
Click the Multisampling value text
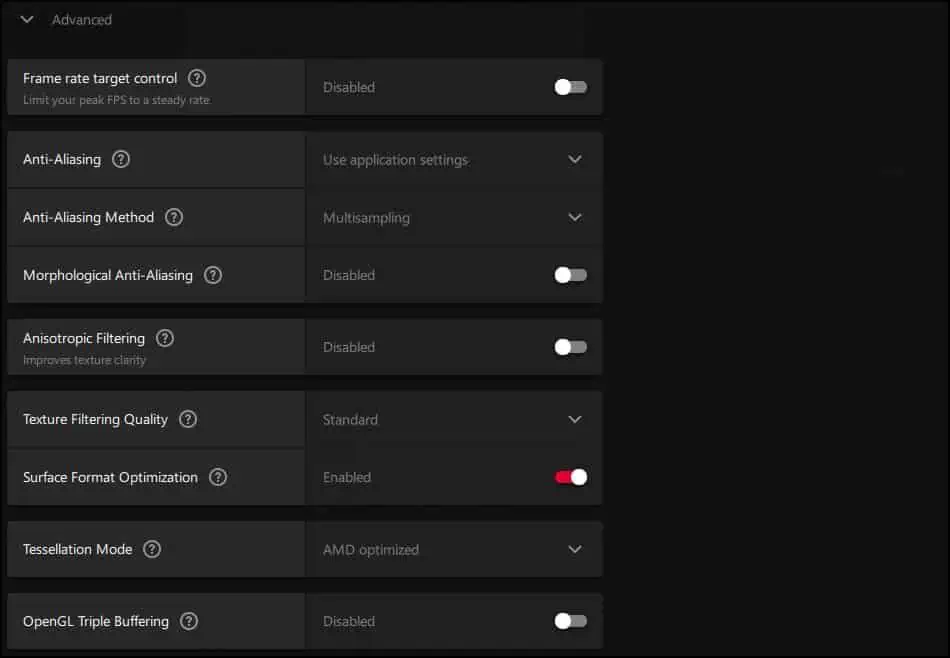368,217
